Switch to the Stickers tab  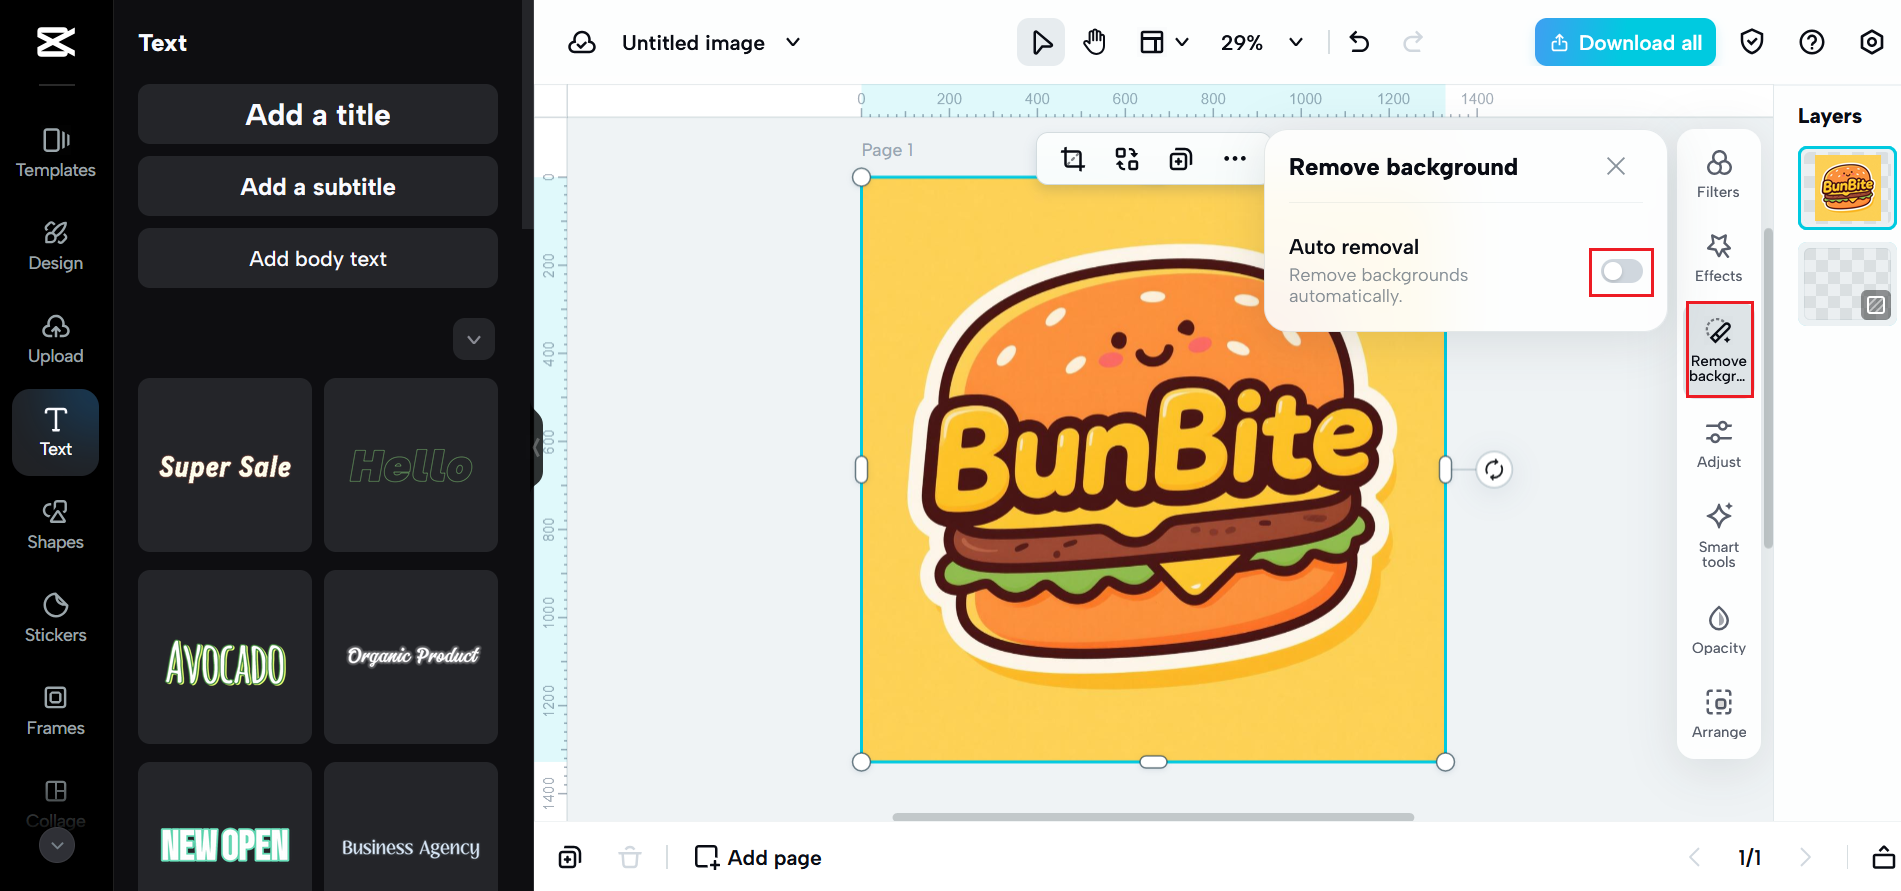point(56,617)
